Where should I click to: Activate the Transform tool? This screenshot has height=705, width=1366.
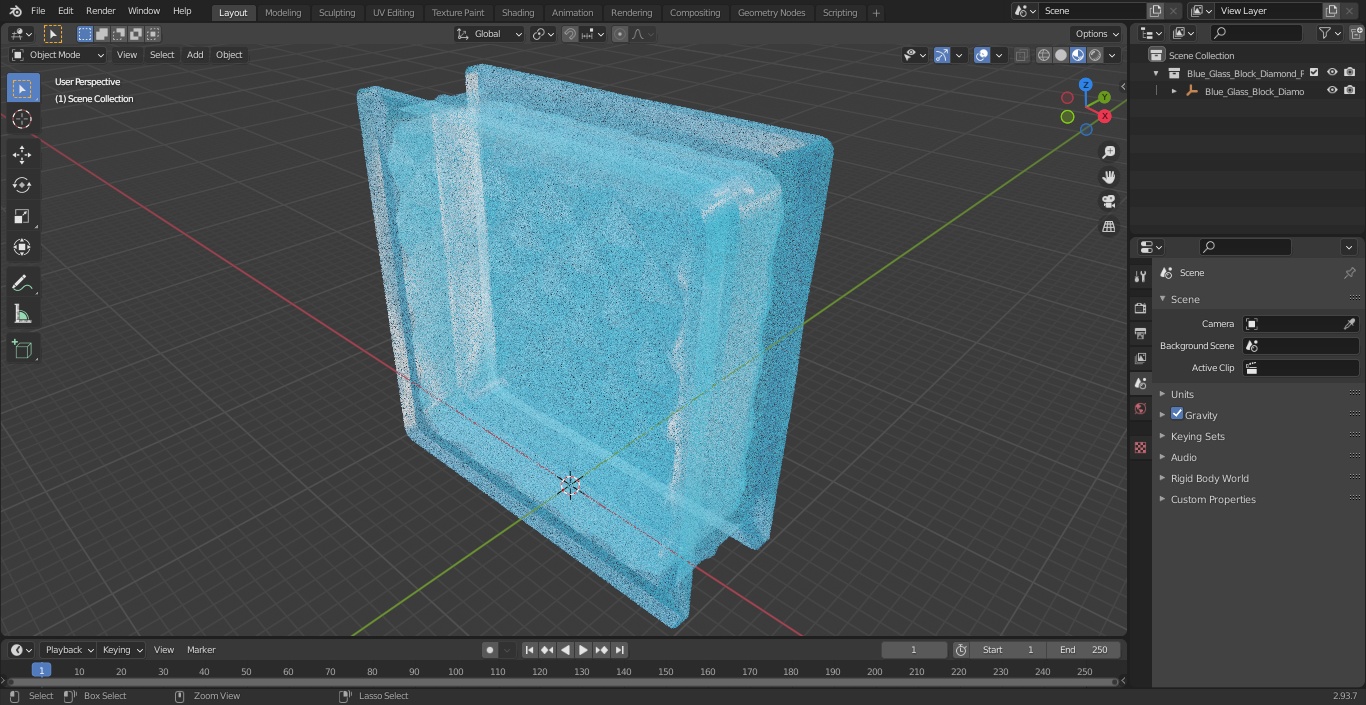click(x=22, y=247)
